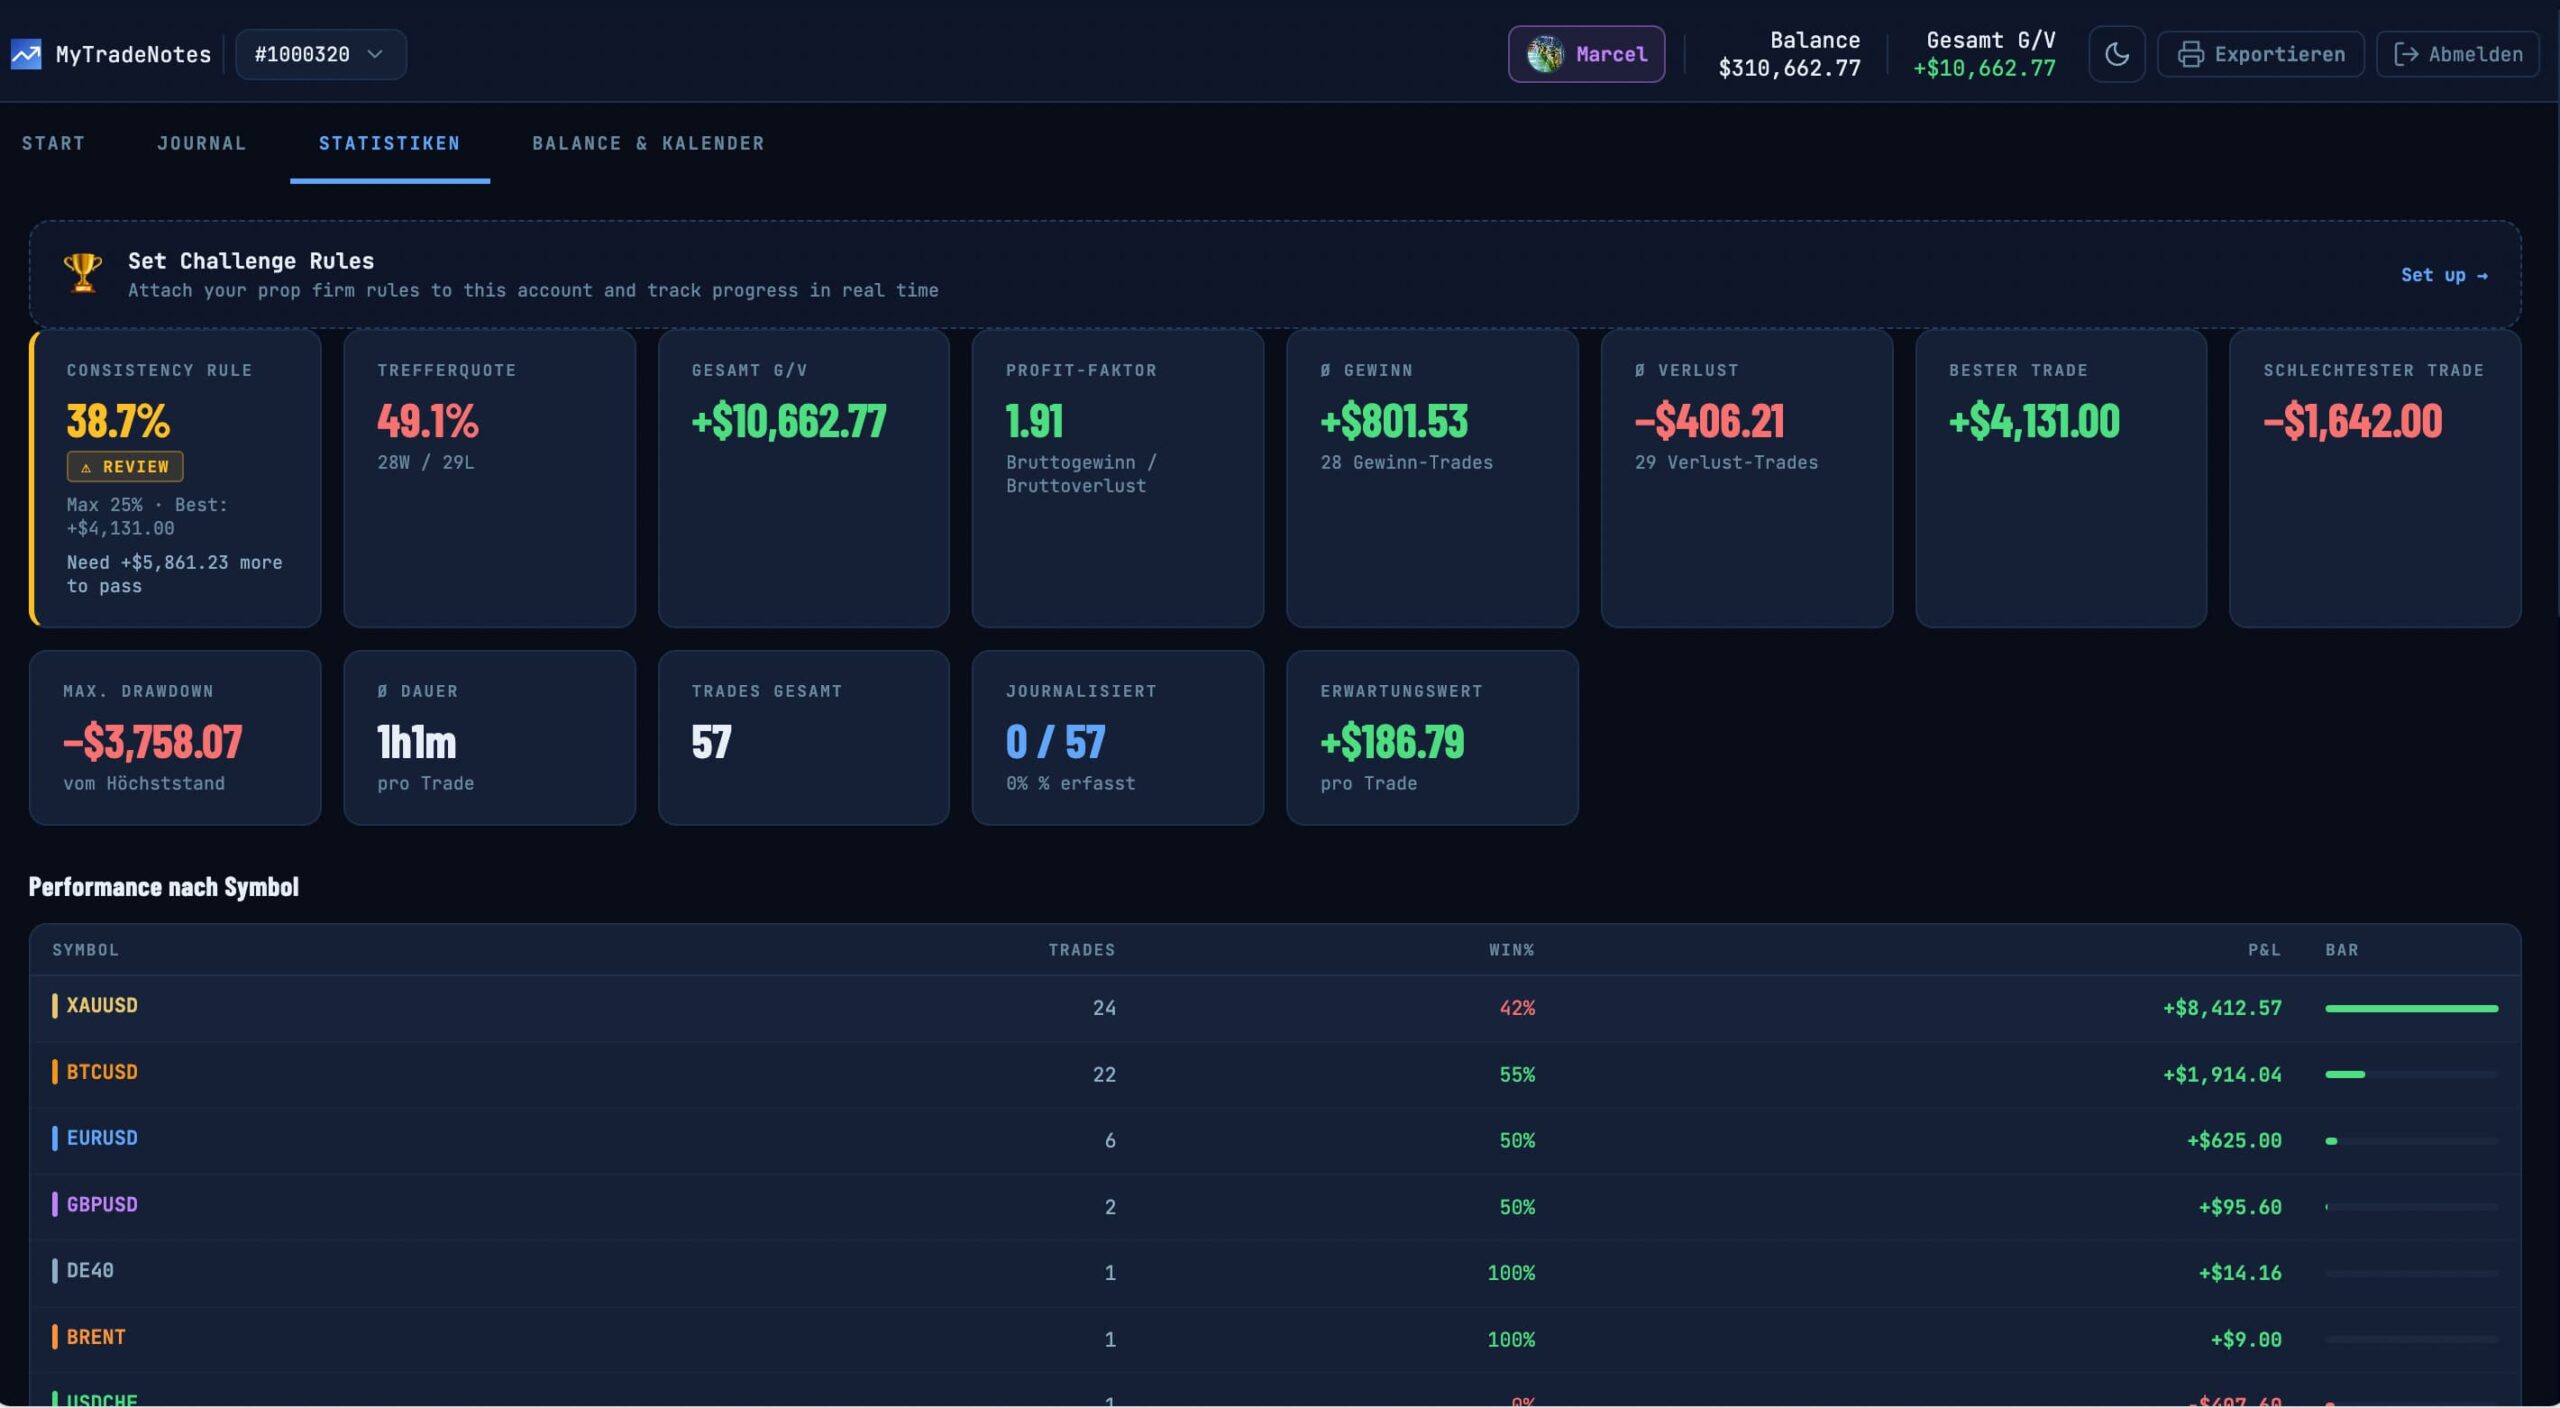
Task: Switch to the Start tab
Action: coord(53,143)
